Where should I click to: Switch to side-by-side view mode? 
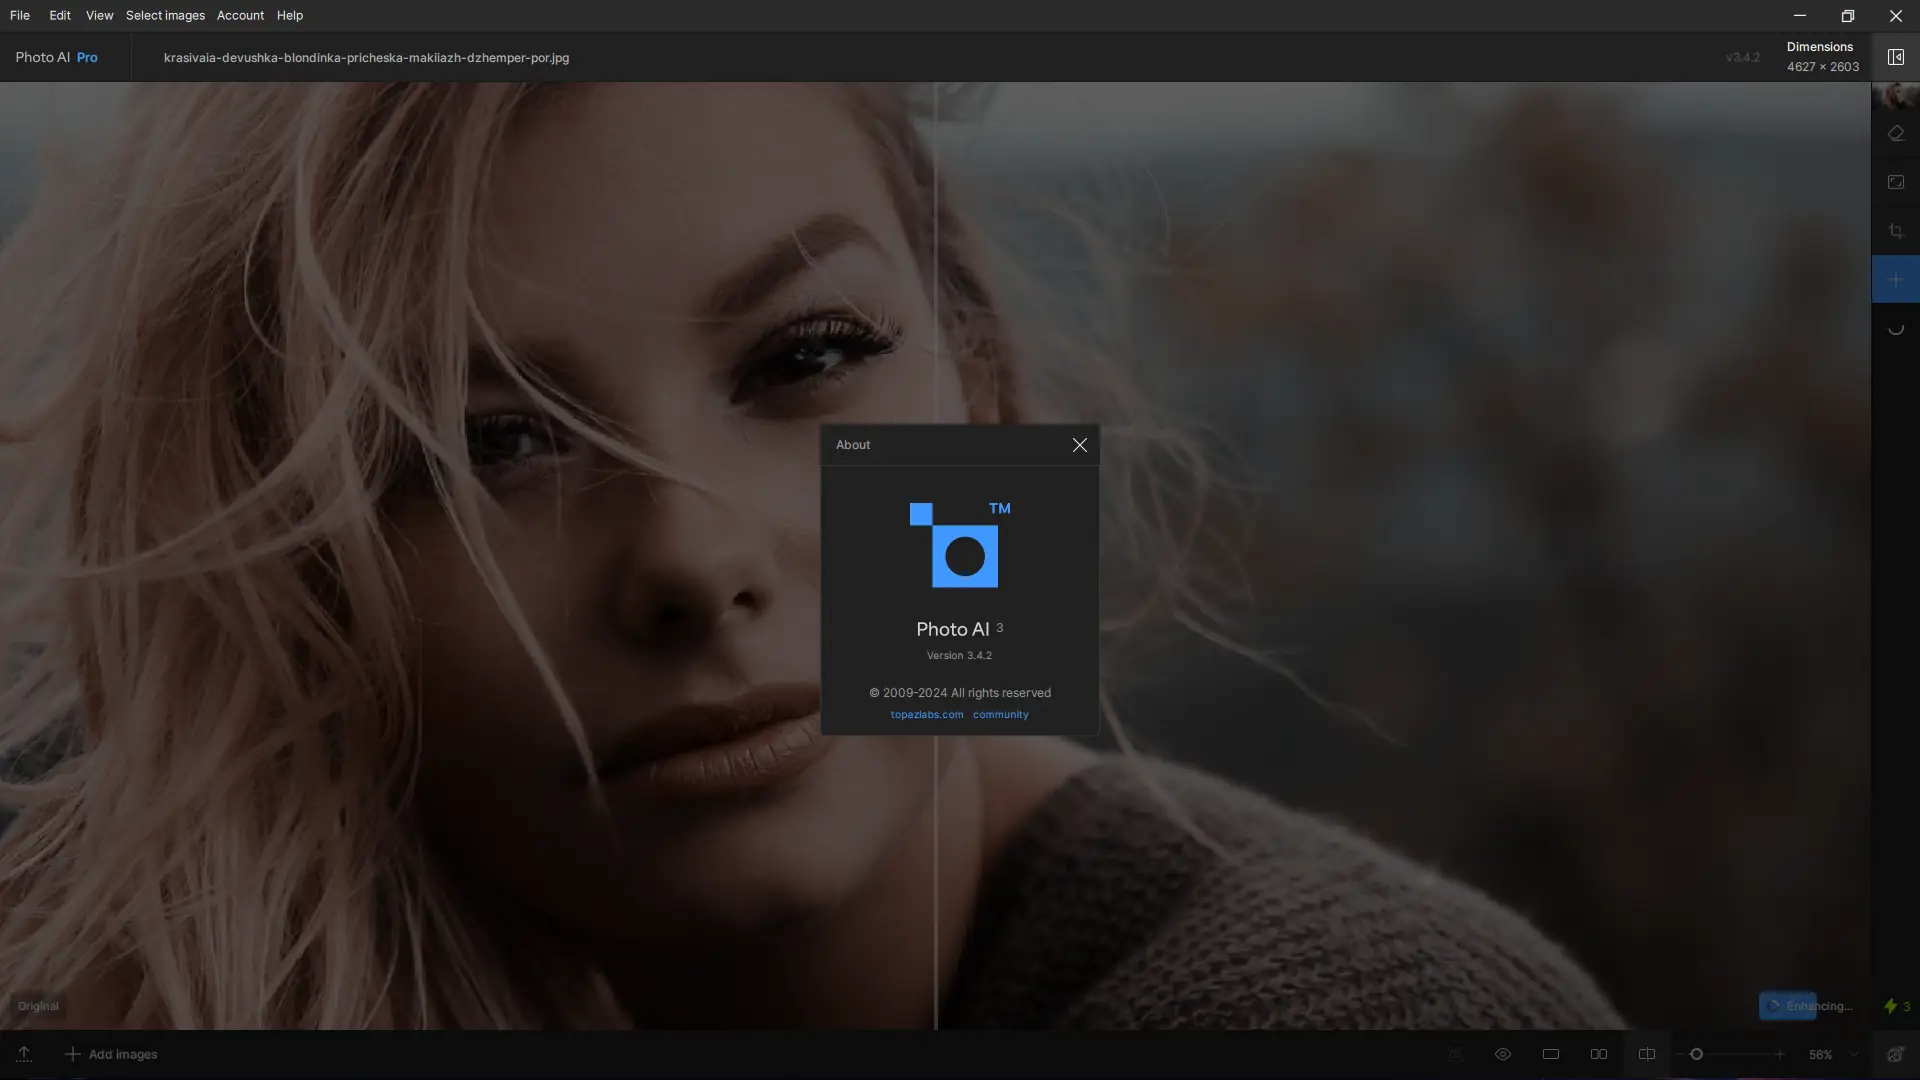pos(1598,1054)
